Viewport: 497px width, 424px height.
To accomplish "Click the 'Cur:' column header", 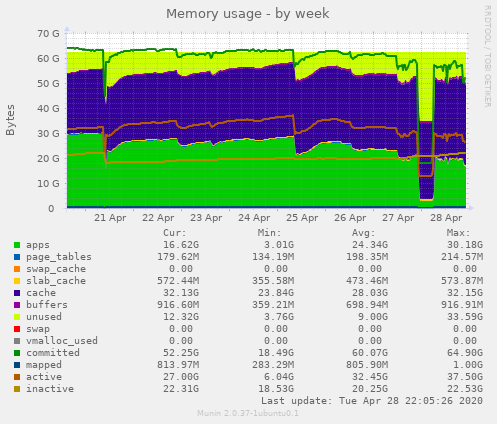I will tap(175, 233).
